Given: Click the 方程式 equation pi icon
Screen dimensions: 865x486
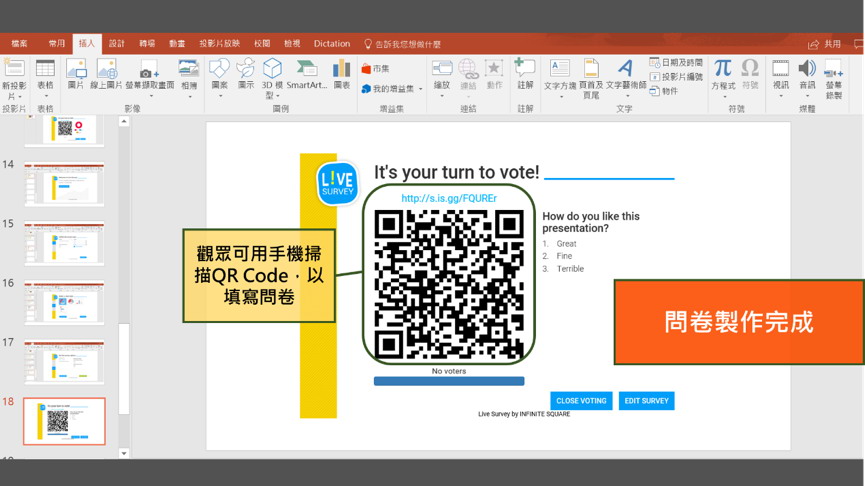Looking at the screenshot, I should click(x=723, y=68).
